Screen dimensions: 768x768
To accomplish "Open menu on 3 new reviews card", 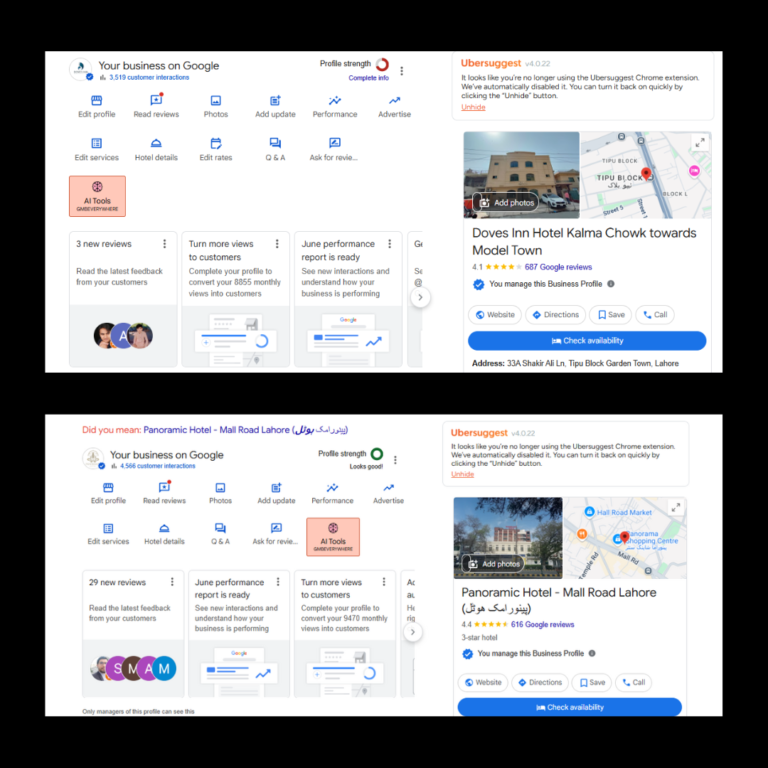I will click(x=165, y=243).
